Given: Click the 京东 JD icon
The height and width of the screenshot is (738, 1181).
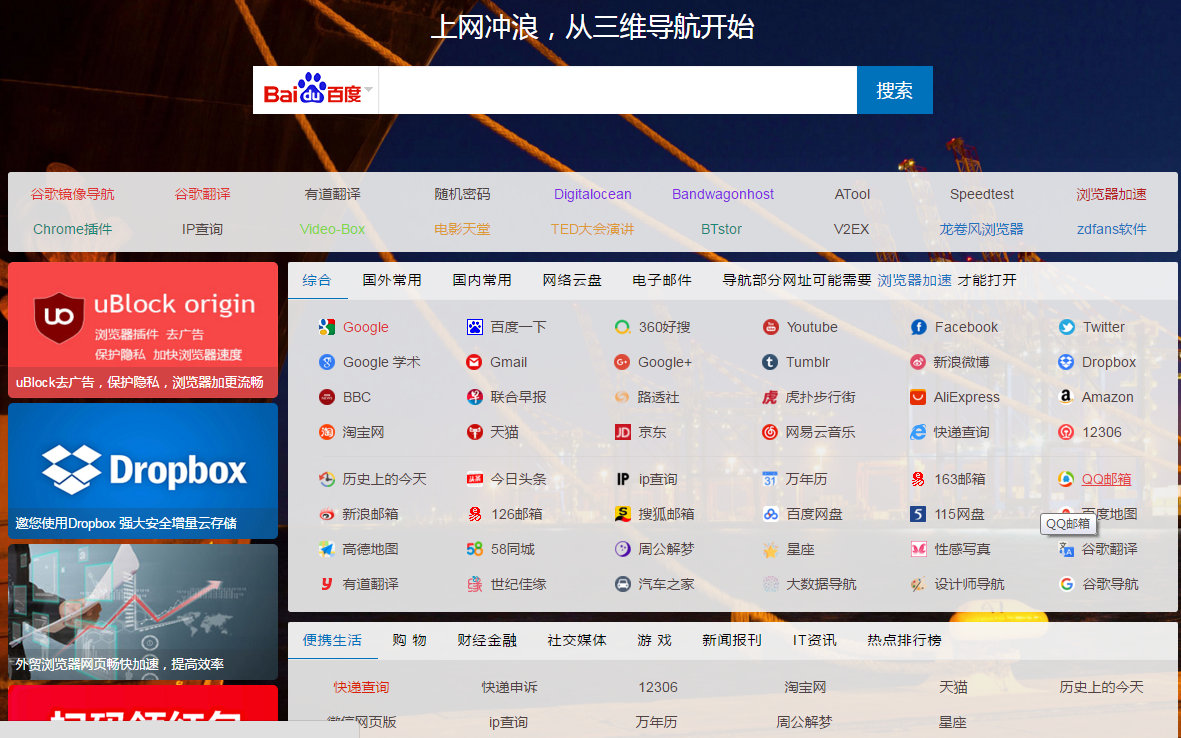Looking at the screenshot, I should (x=622, y=432).
